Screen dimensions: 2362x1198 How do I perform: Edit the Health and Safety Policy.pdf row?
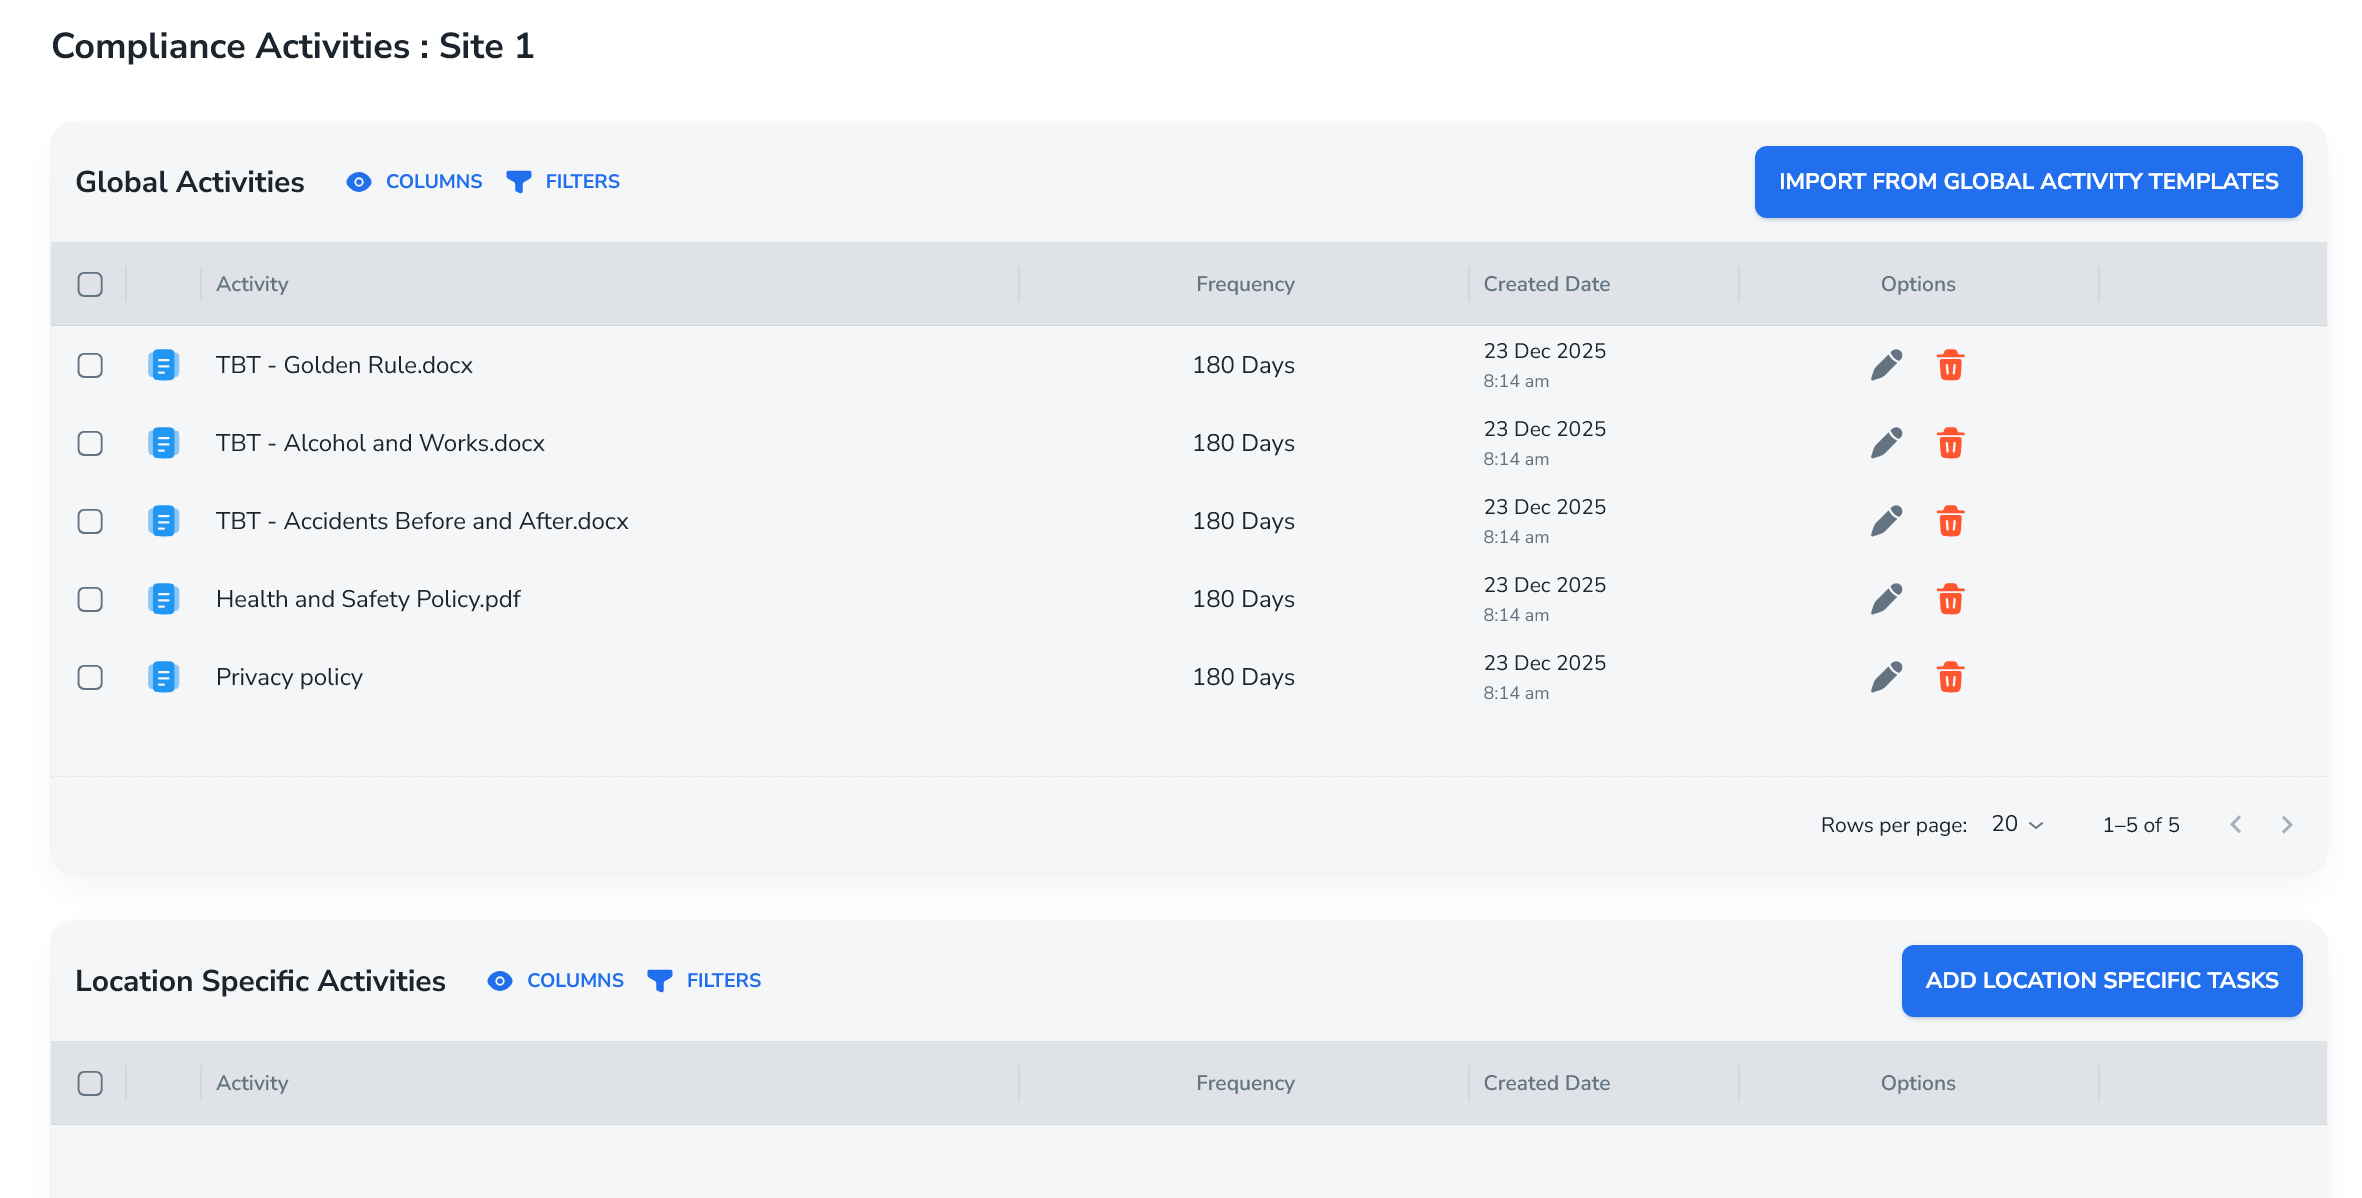pos(1886,599)
